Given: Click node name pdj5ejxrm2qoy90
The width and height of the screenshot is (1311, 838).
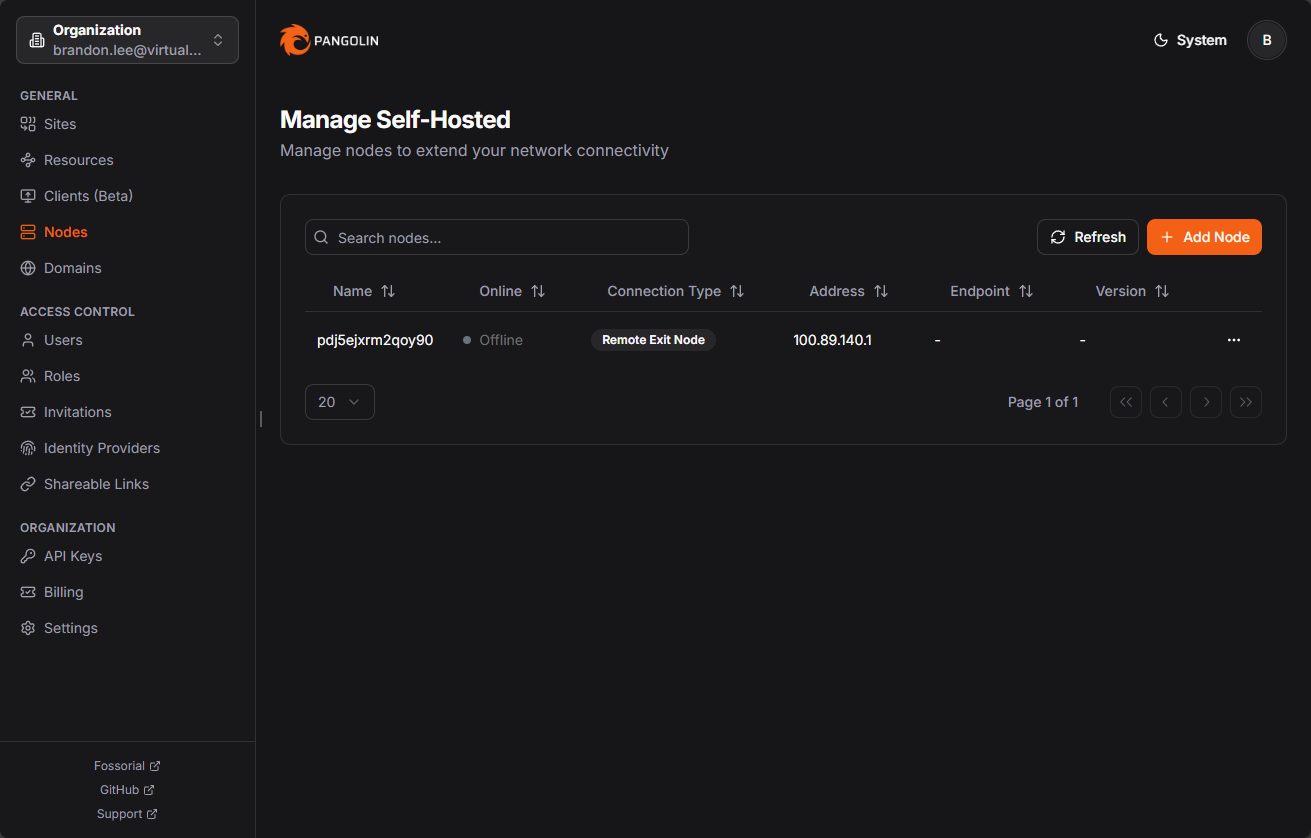Looking at the screenshot, I should 375,340.
